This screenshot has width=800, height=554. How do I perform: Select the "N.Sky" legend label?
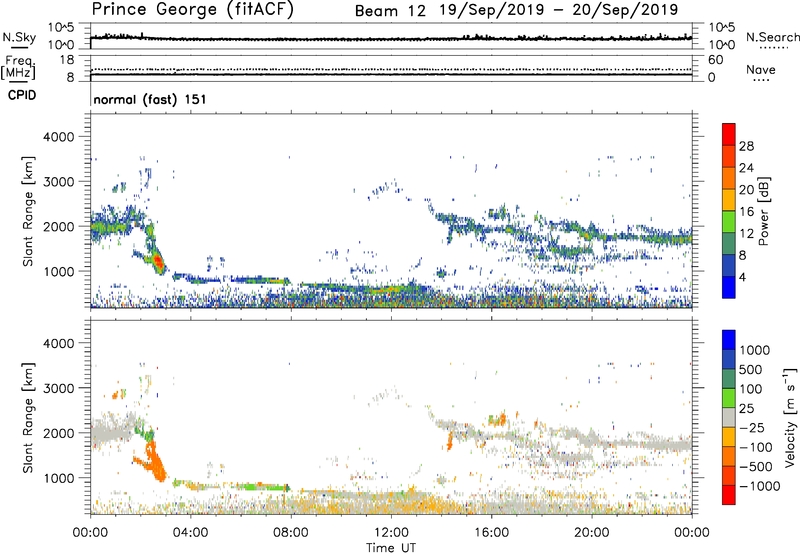pyautogui.click(x=19, y=37)
